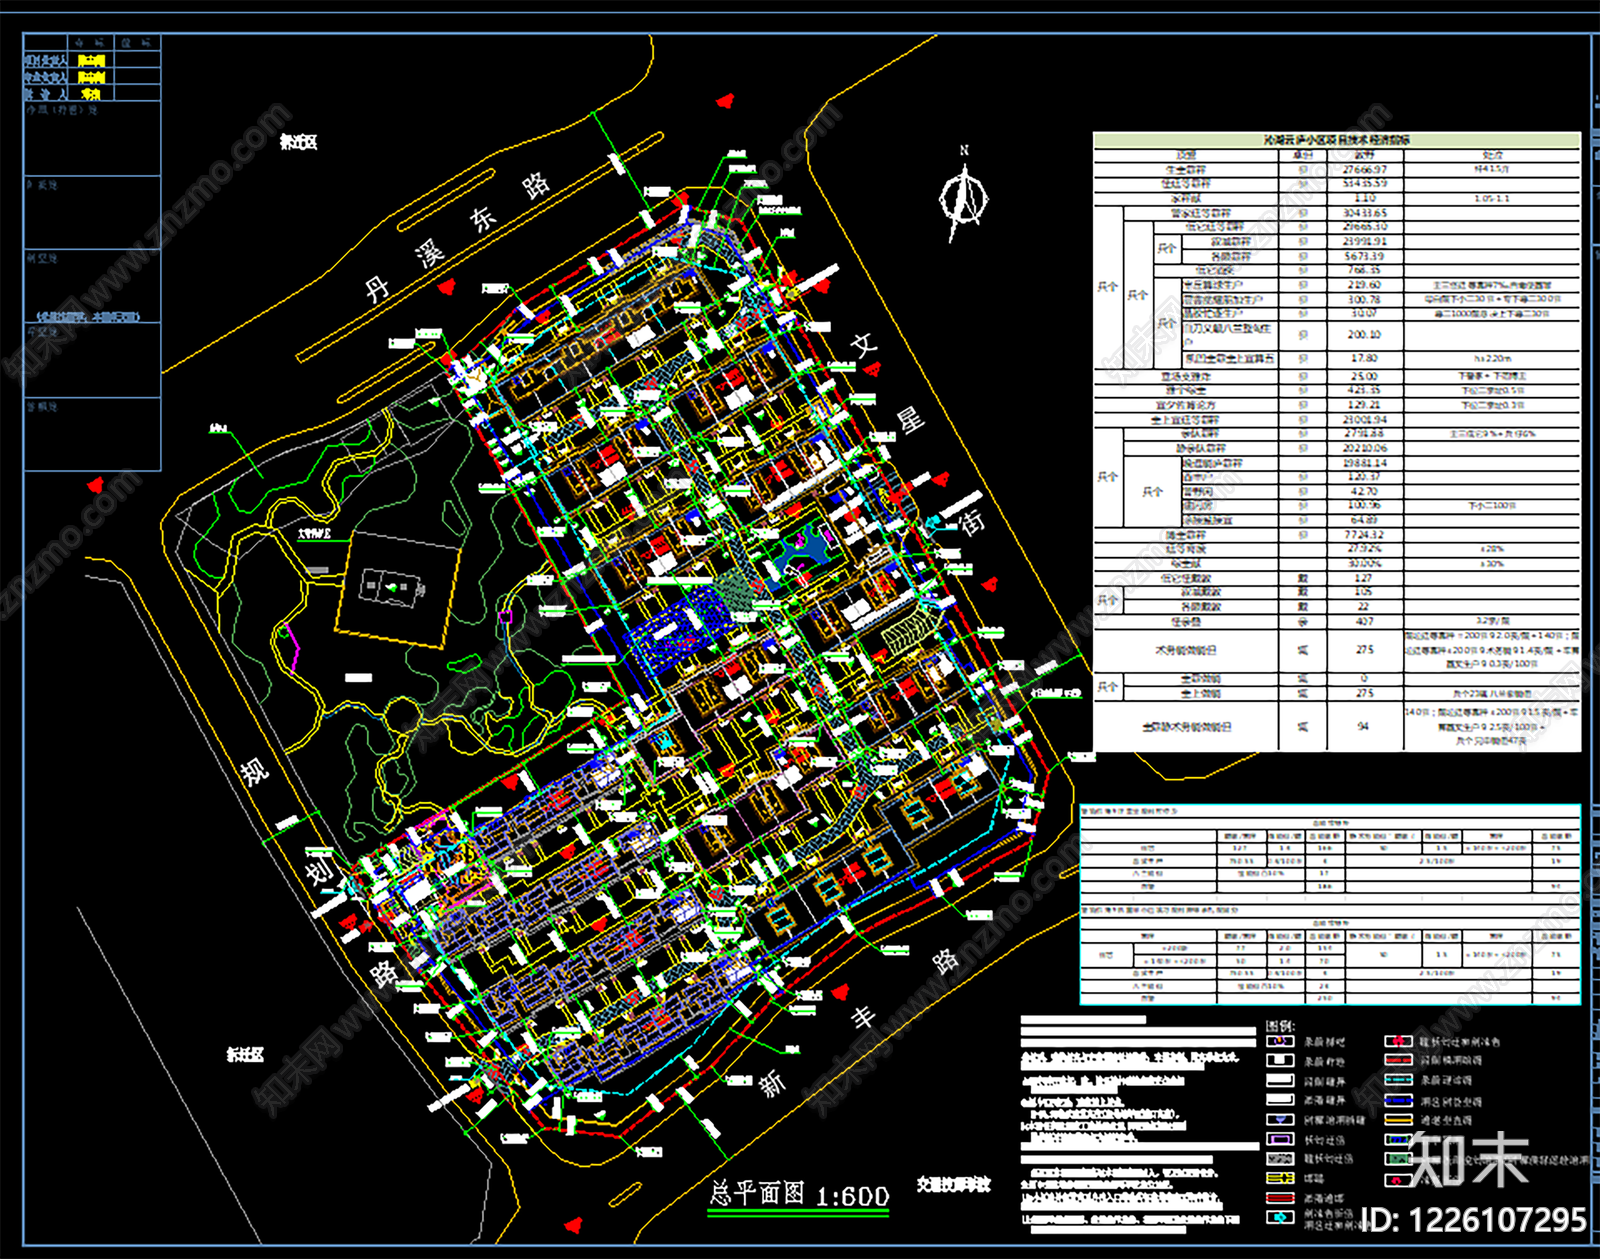1600x1259 pixels.
Task: Select table value 30433.65
Action: coord(1365,212)
